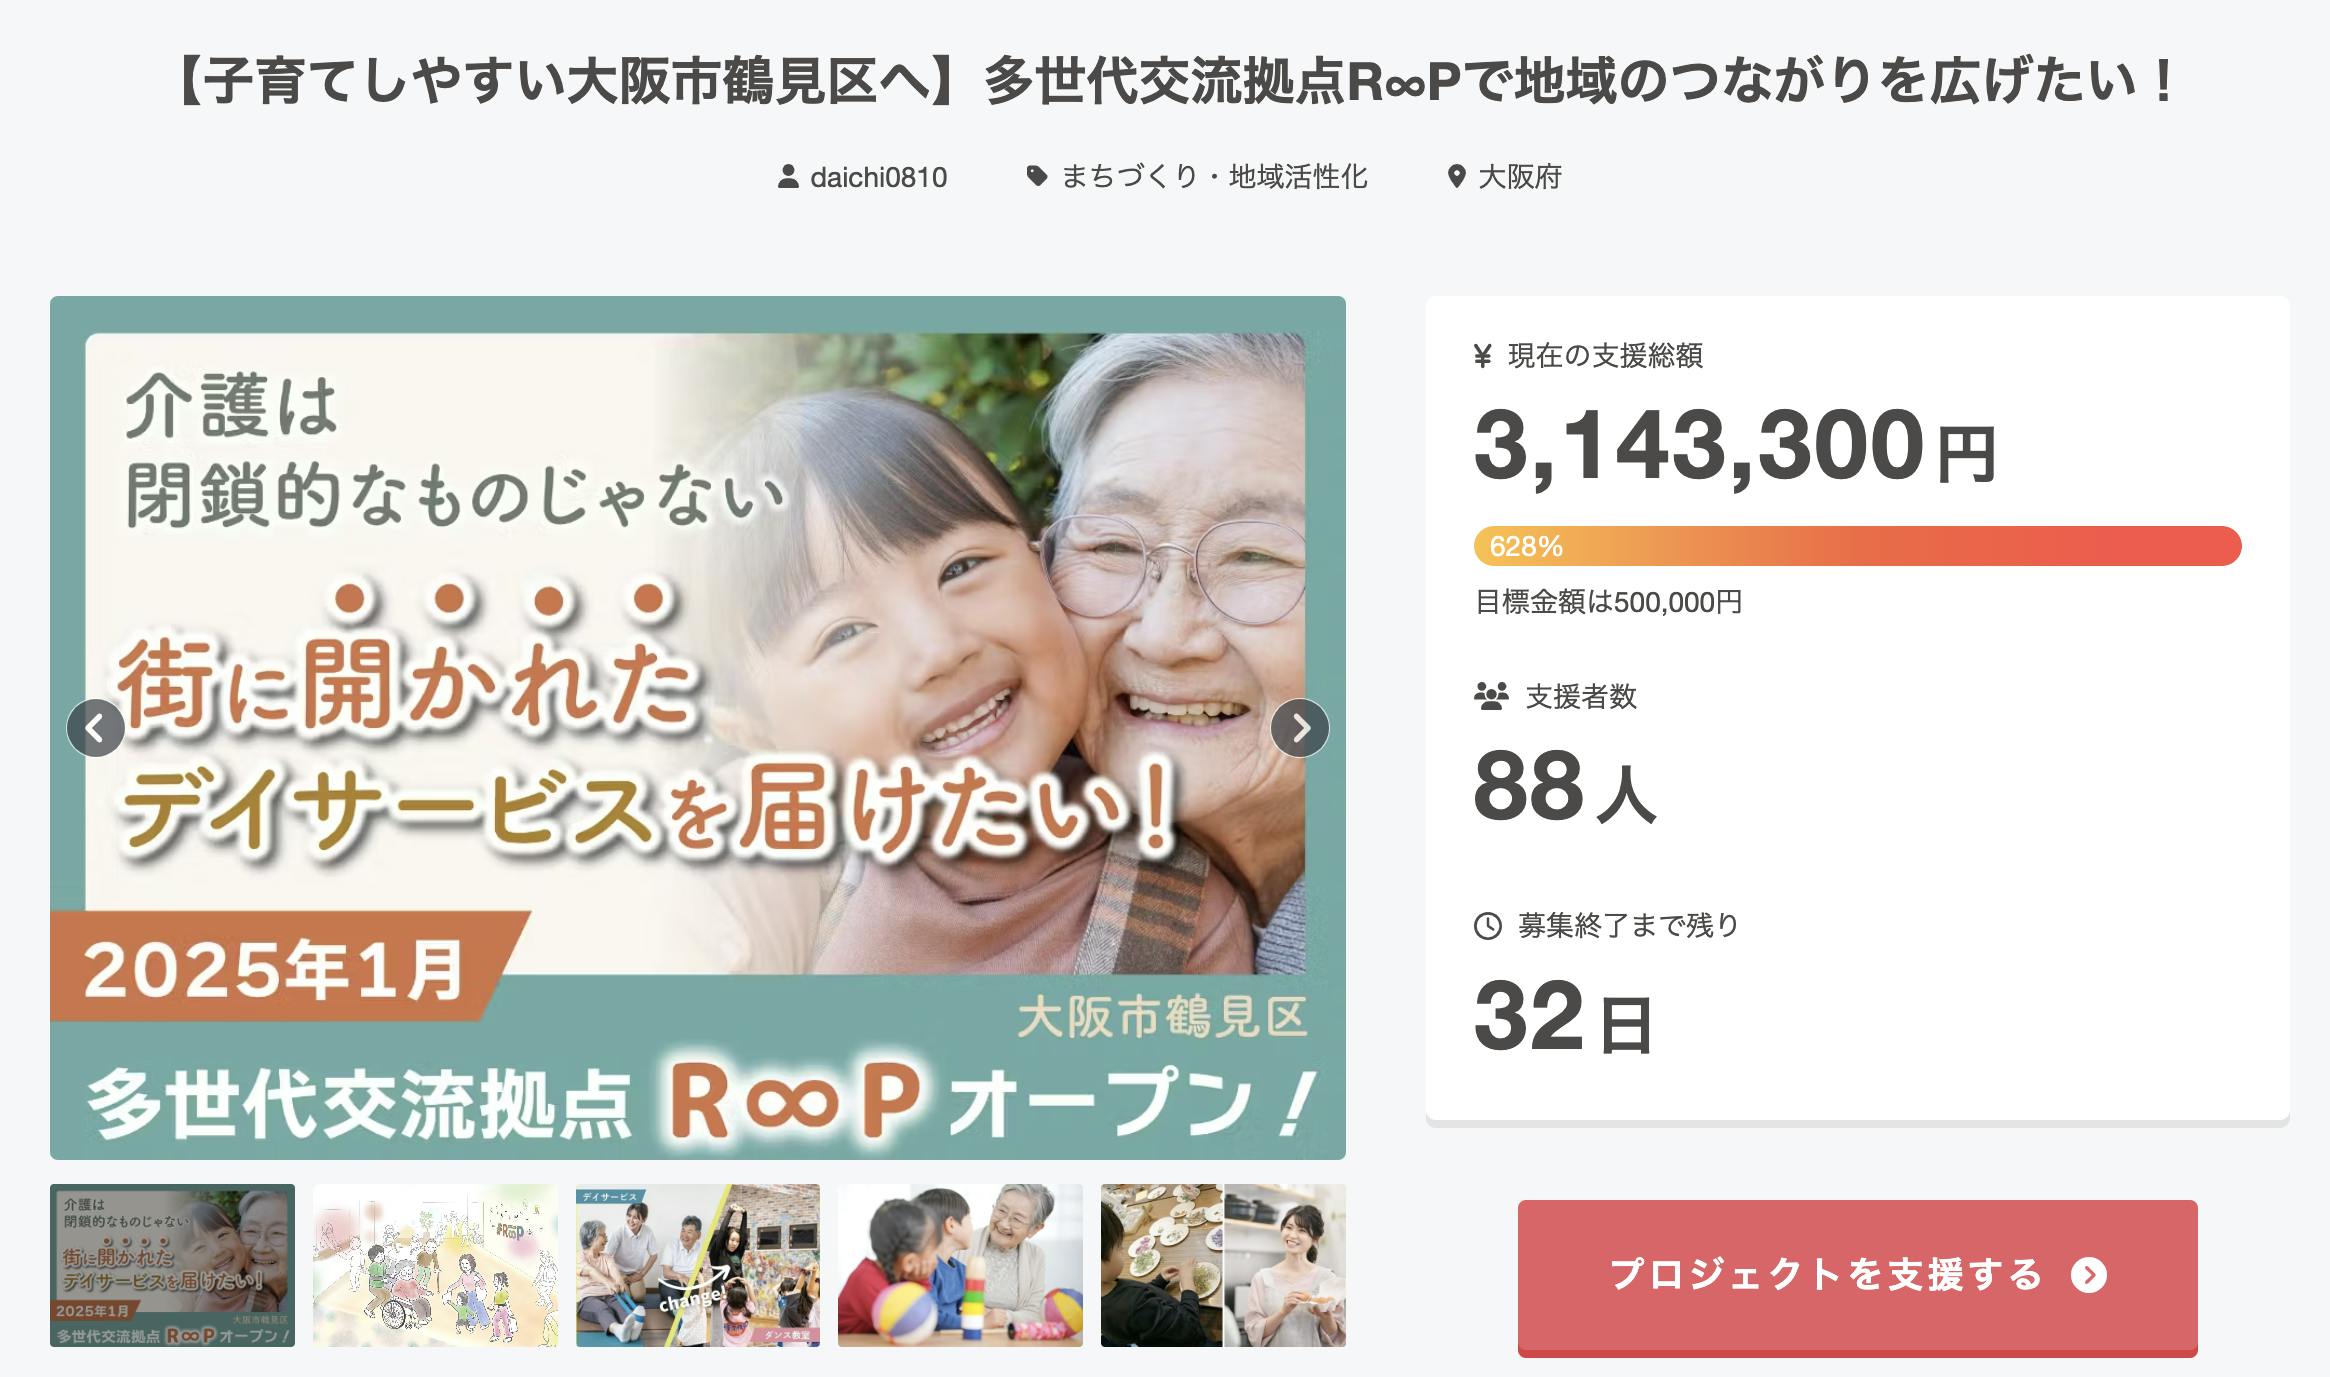Click the yen icon beside 現在の支援総額
This screenshot has width=2330, height=1377.
coord(1483,356)
